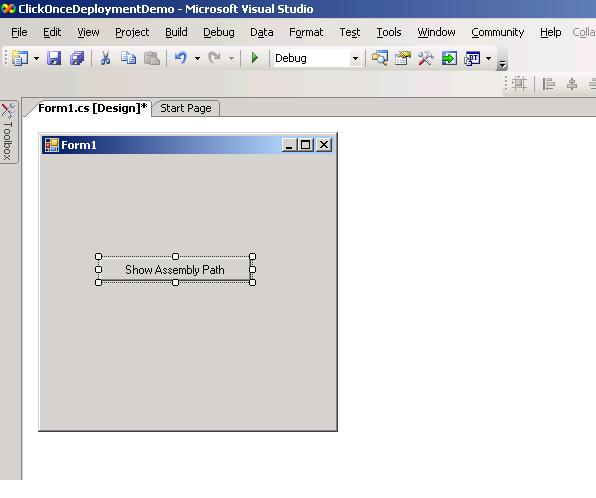Screen dimensions: 596x498
Task: Open the View menu
Action: pos(88,32)
